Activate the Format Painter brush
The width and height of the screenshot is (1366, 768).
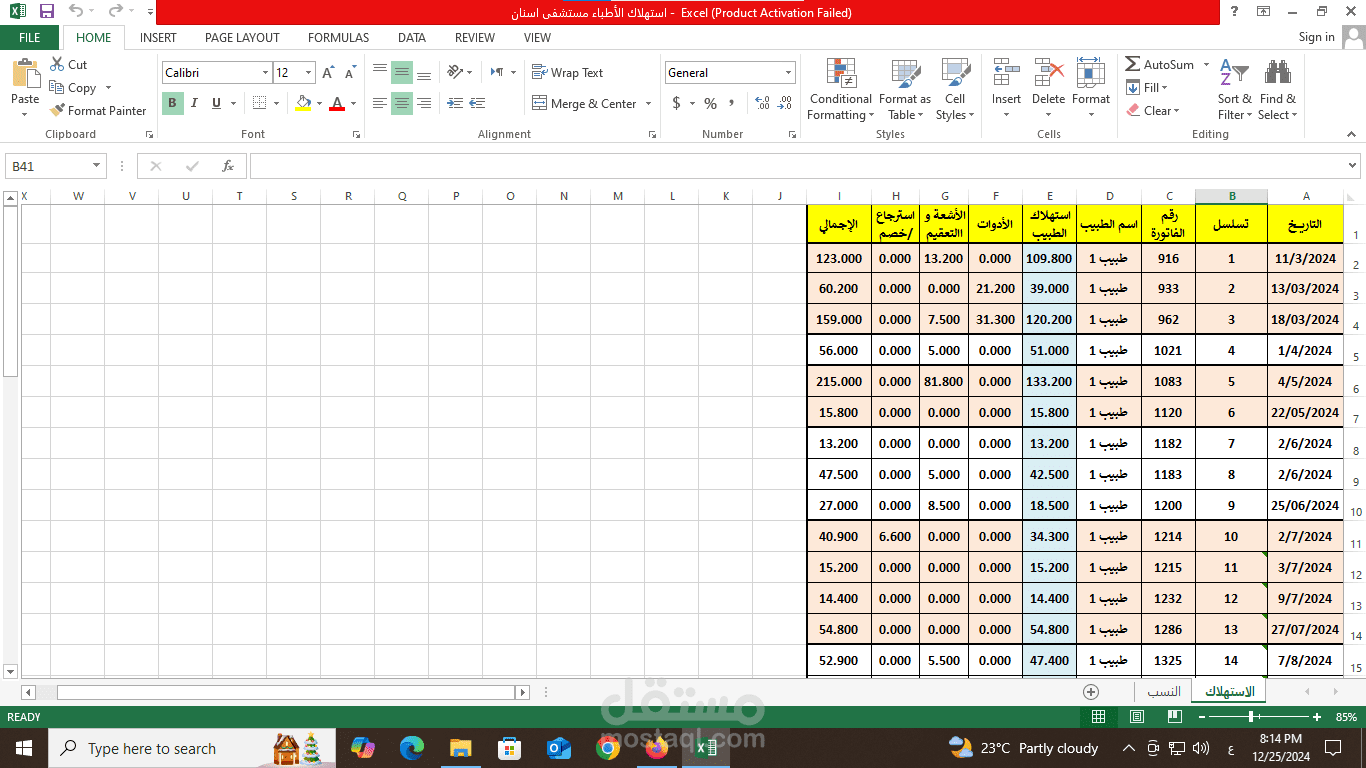point(98,111)
